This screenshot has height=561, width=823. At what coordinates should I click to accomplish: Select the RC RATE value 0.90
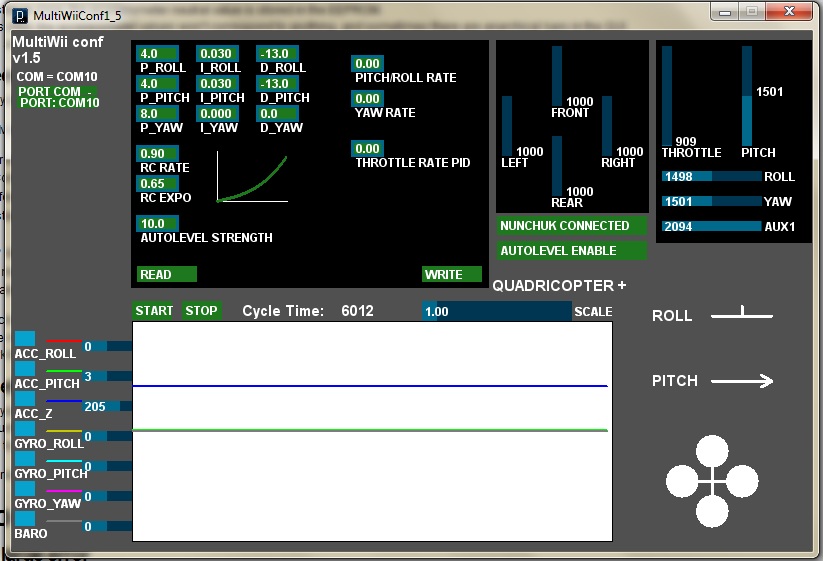[157, 153]
